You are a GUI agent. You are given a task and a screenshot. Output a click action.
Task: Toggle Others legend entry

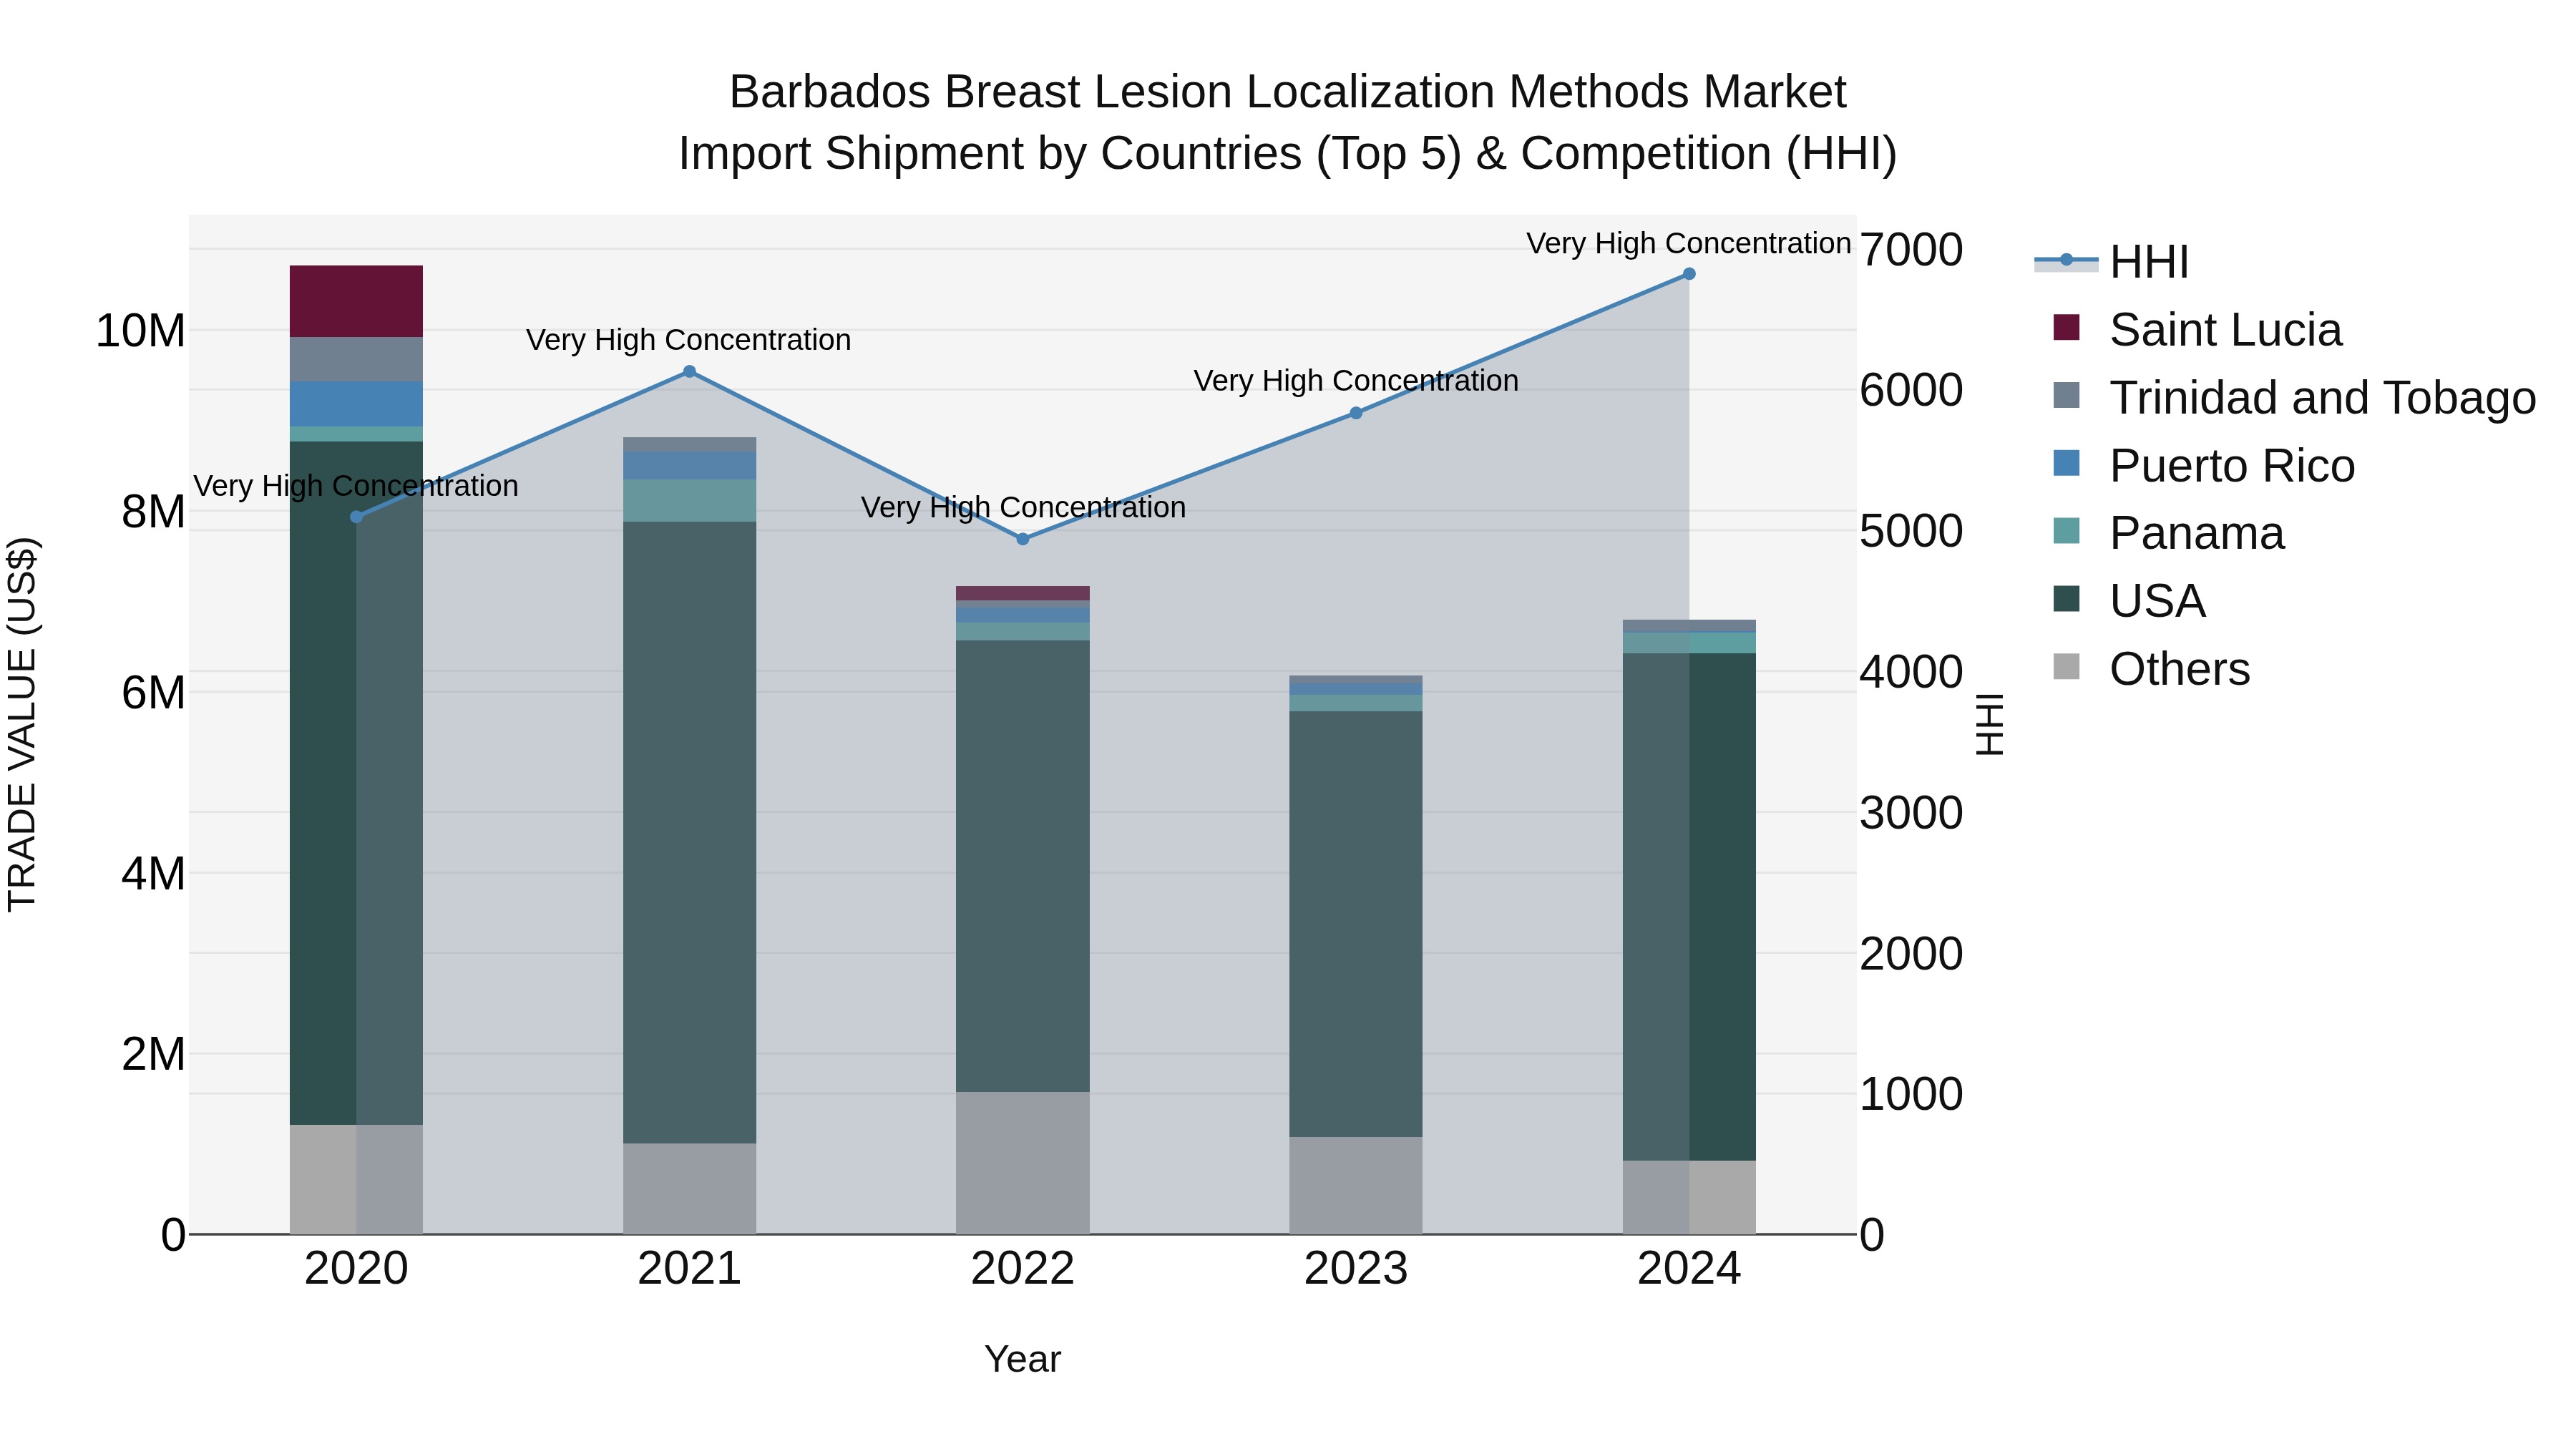click(x=2150, y=669)
